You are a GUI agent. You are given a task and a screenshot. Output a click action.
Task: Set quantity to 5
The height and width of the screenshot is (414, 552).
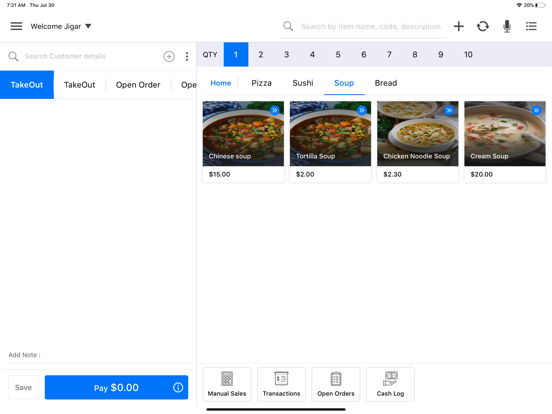point(338,55)
